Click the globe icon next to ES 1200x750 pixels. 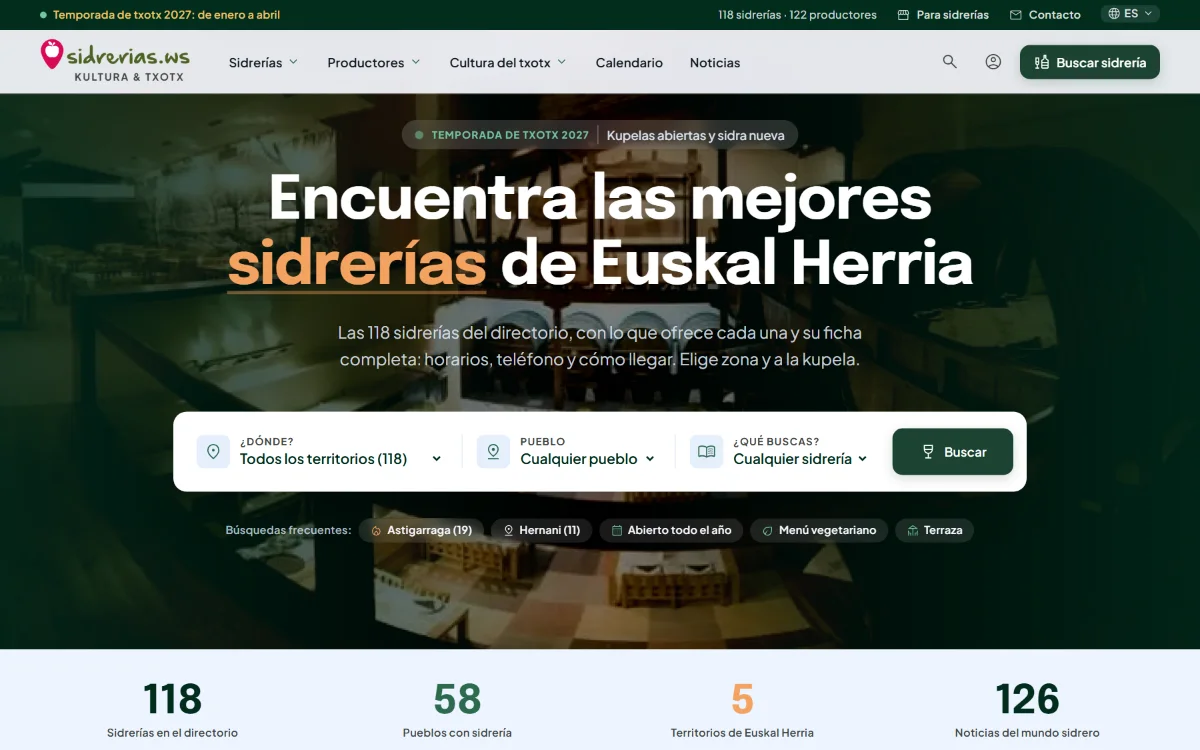pos(1114,14)
